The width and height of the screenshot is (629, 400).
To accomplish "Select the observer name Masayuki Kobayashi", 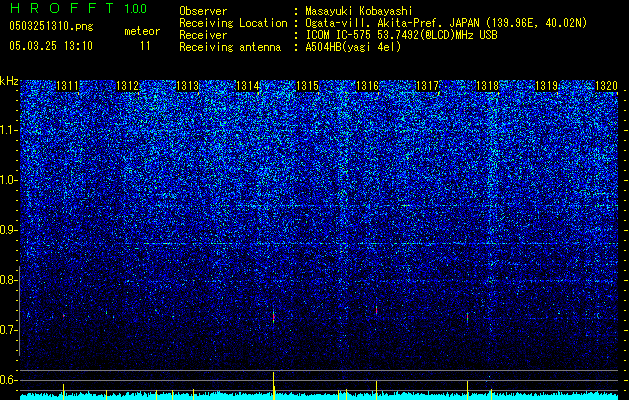I will 358,11.
